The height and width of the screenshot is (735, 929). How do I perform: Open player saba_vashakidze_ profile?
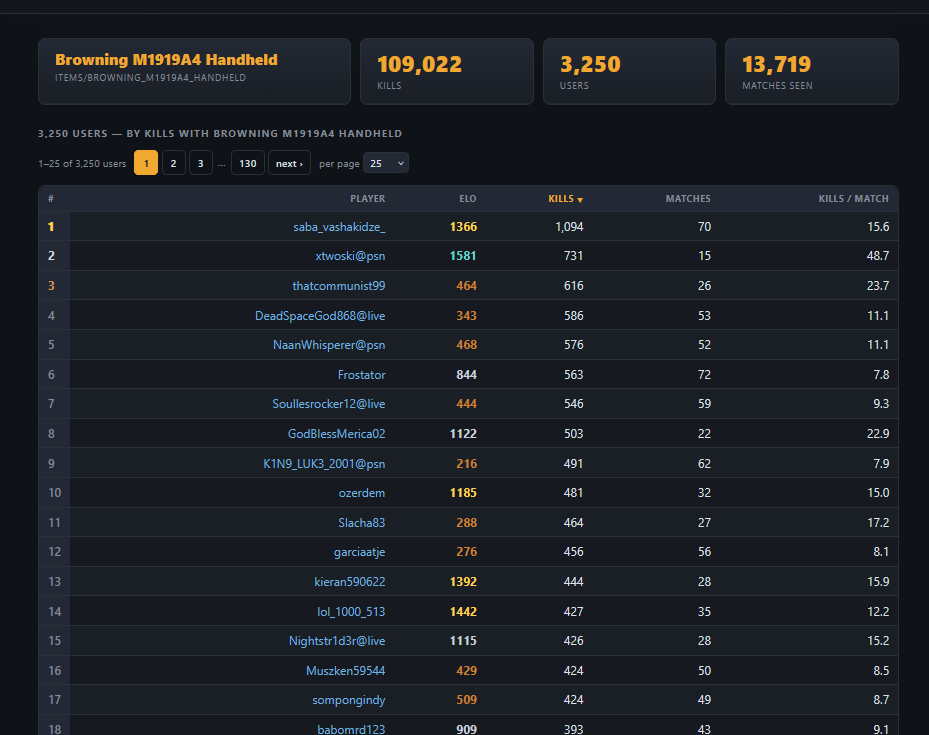coord(339,227)
